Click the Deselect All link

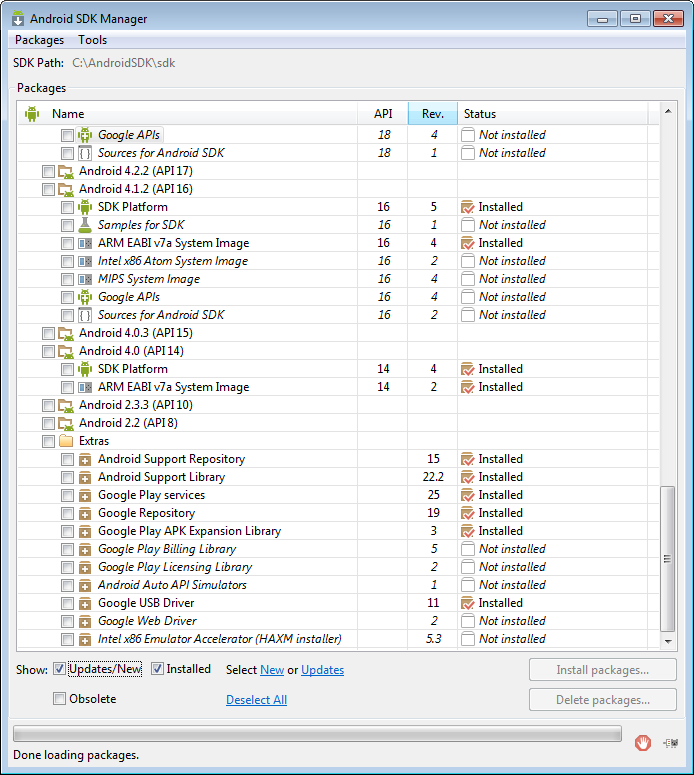pyautogui.click(x=257, y=700)
